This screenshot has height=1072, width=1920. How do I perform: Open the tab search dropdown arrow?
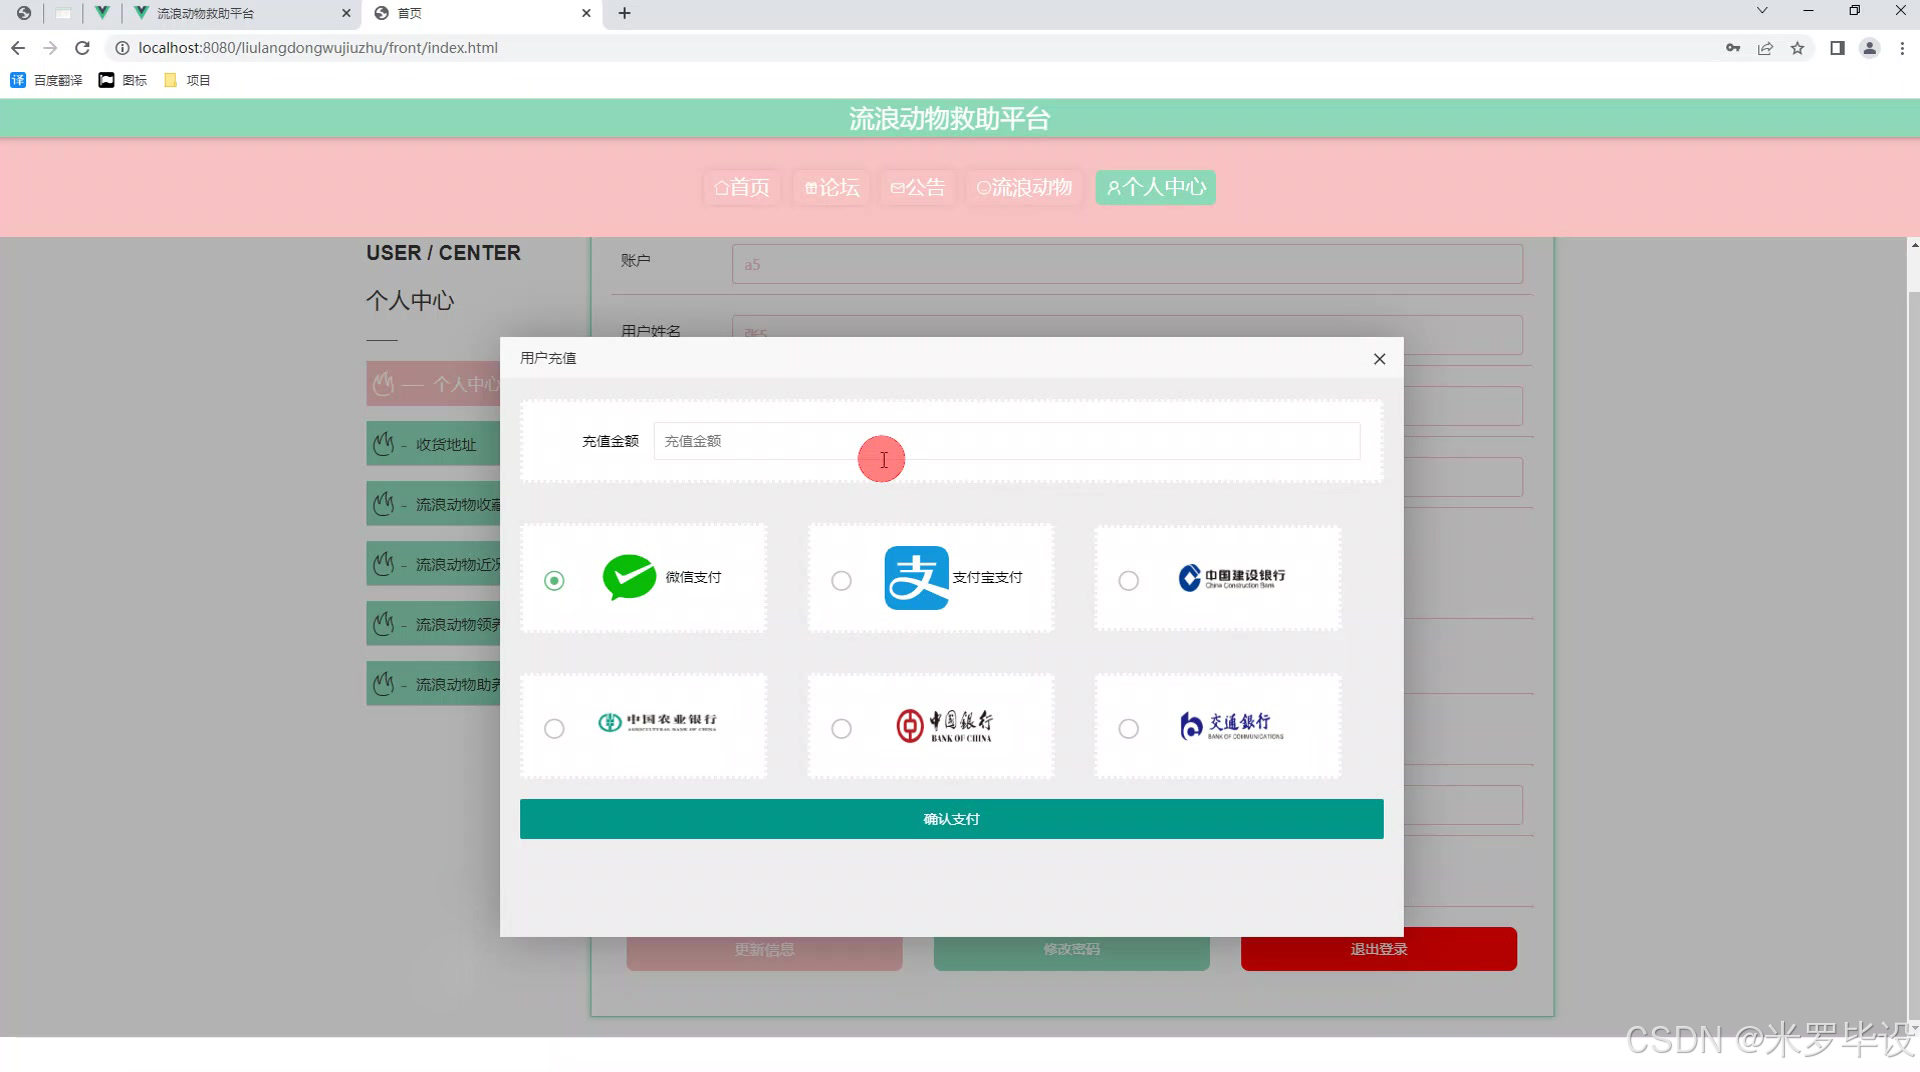pyautogui.click(x=1762, y=11)
